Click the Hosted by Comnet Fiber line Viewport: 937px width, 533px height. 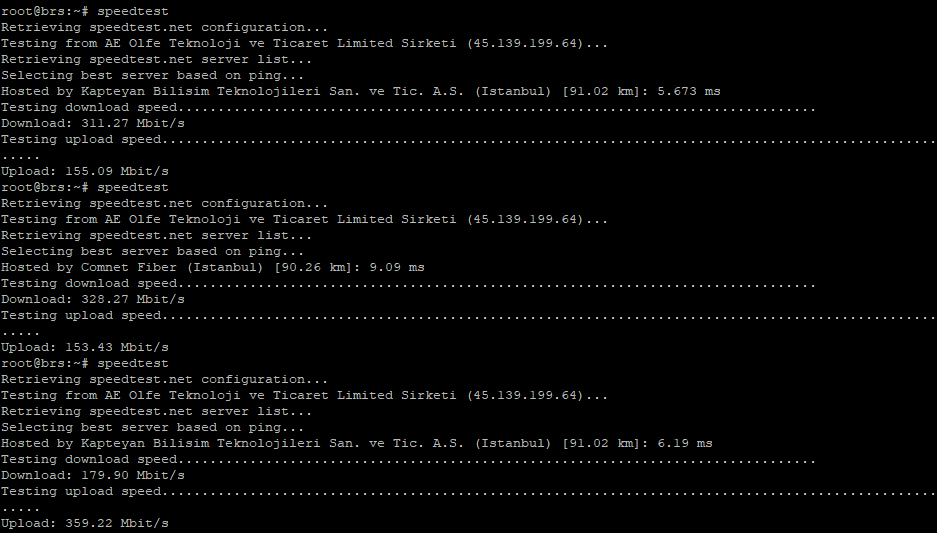(x=213, y=268)
